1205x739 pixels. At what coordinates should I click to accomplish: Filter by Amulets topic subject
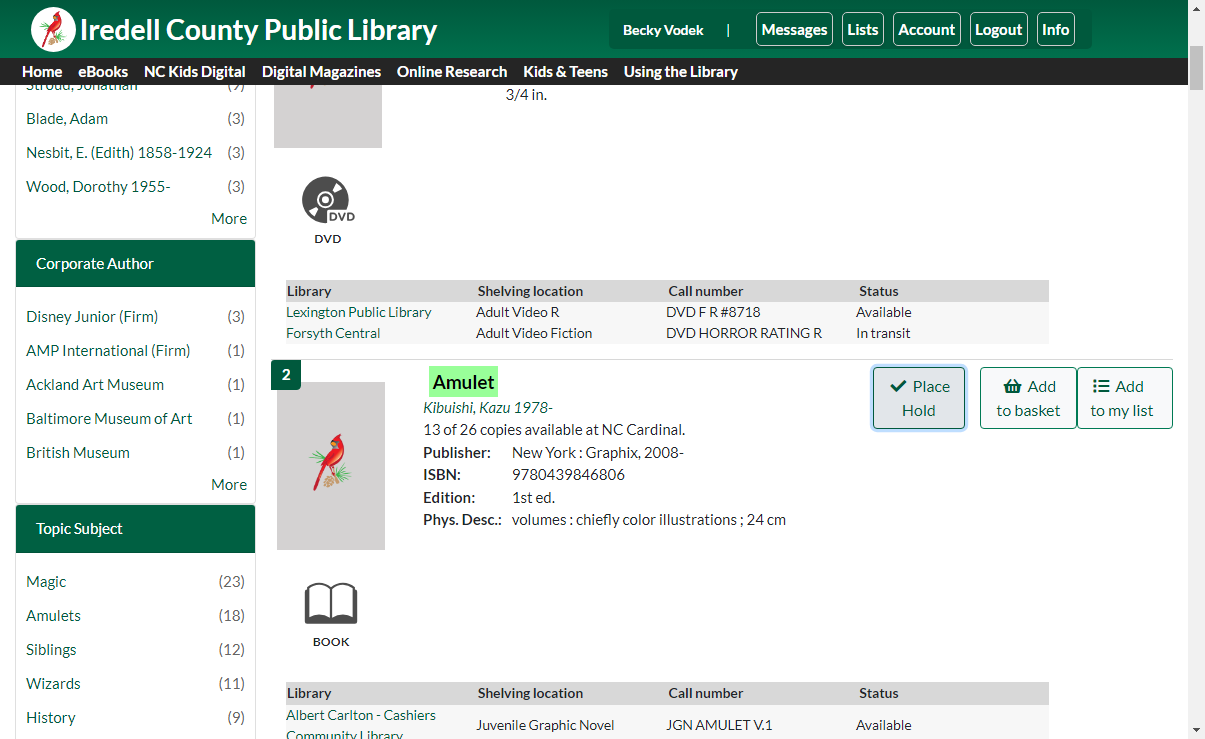click(53, 615)
